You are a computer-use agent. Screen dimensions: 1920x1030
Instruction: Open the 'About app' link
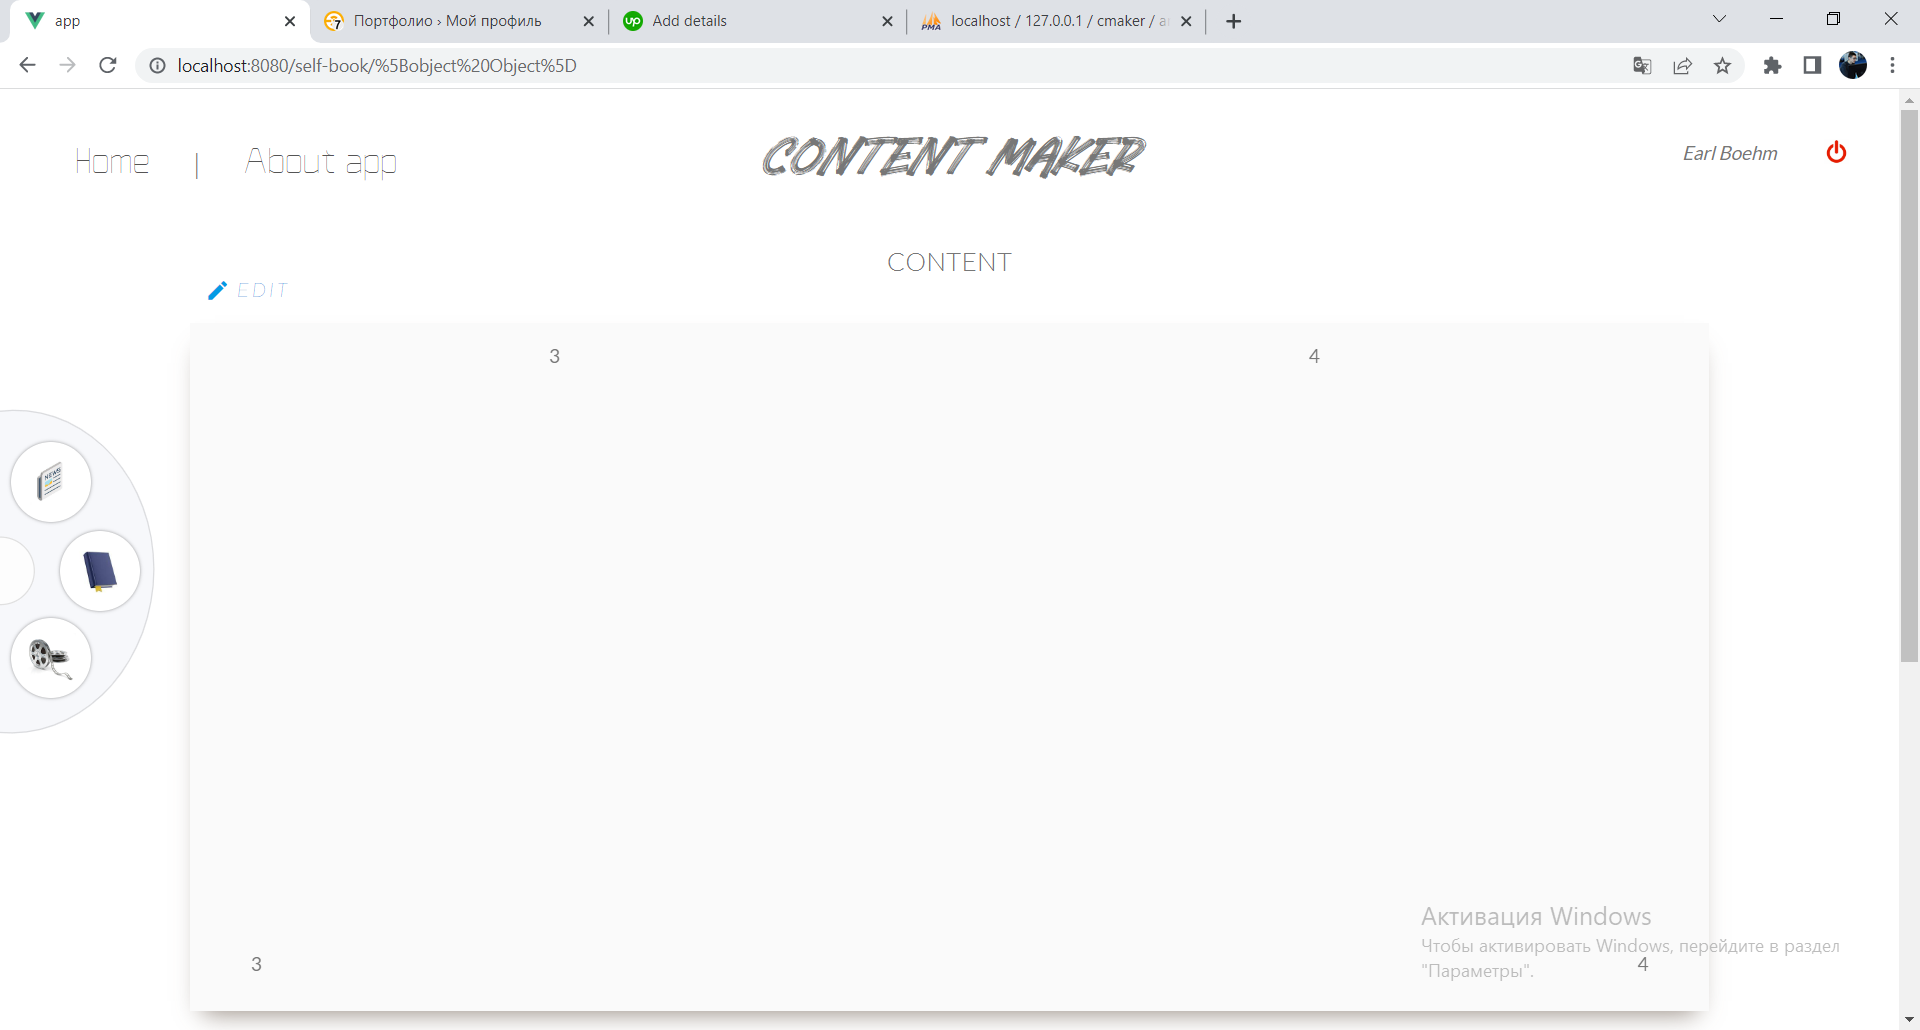321,162
